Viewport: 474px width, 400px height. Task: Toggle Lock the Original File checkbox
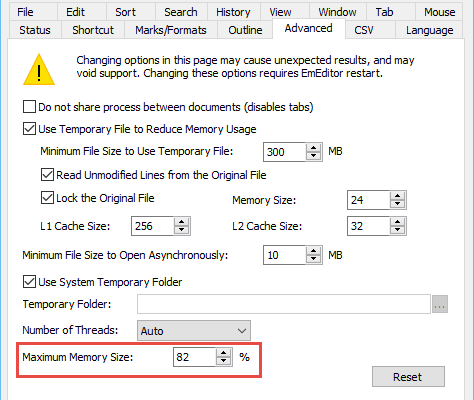(x=47, y=198)
